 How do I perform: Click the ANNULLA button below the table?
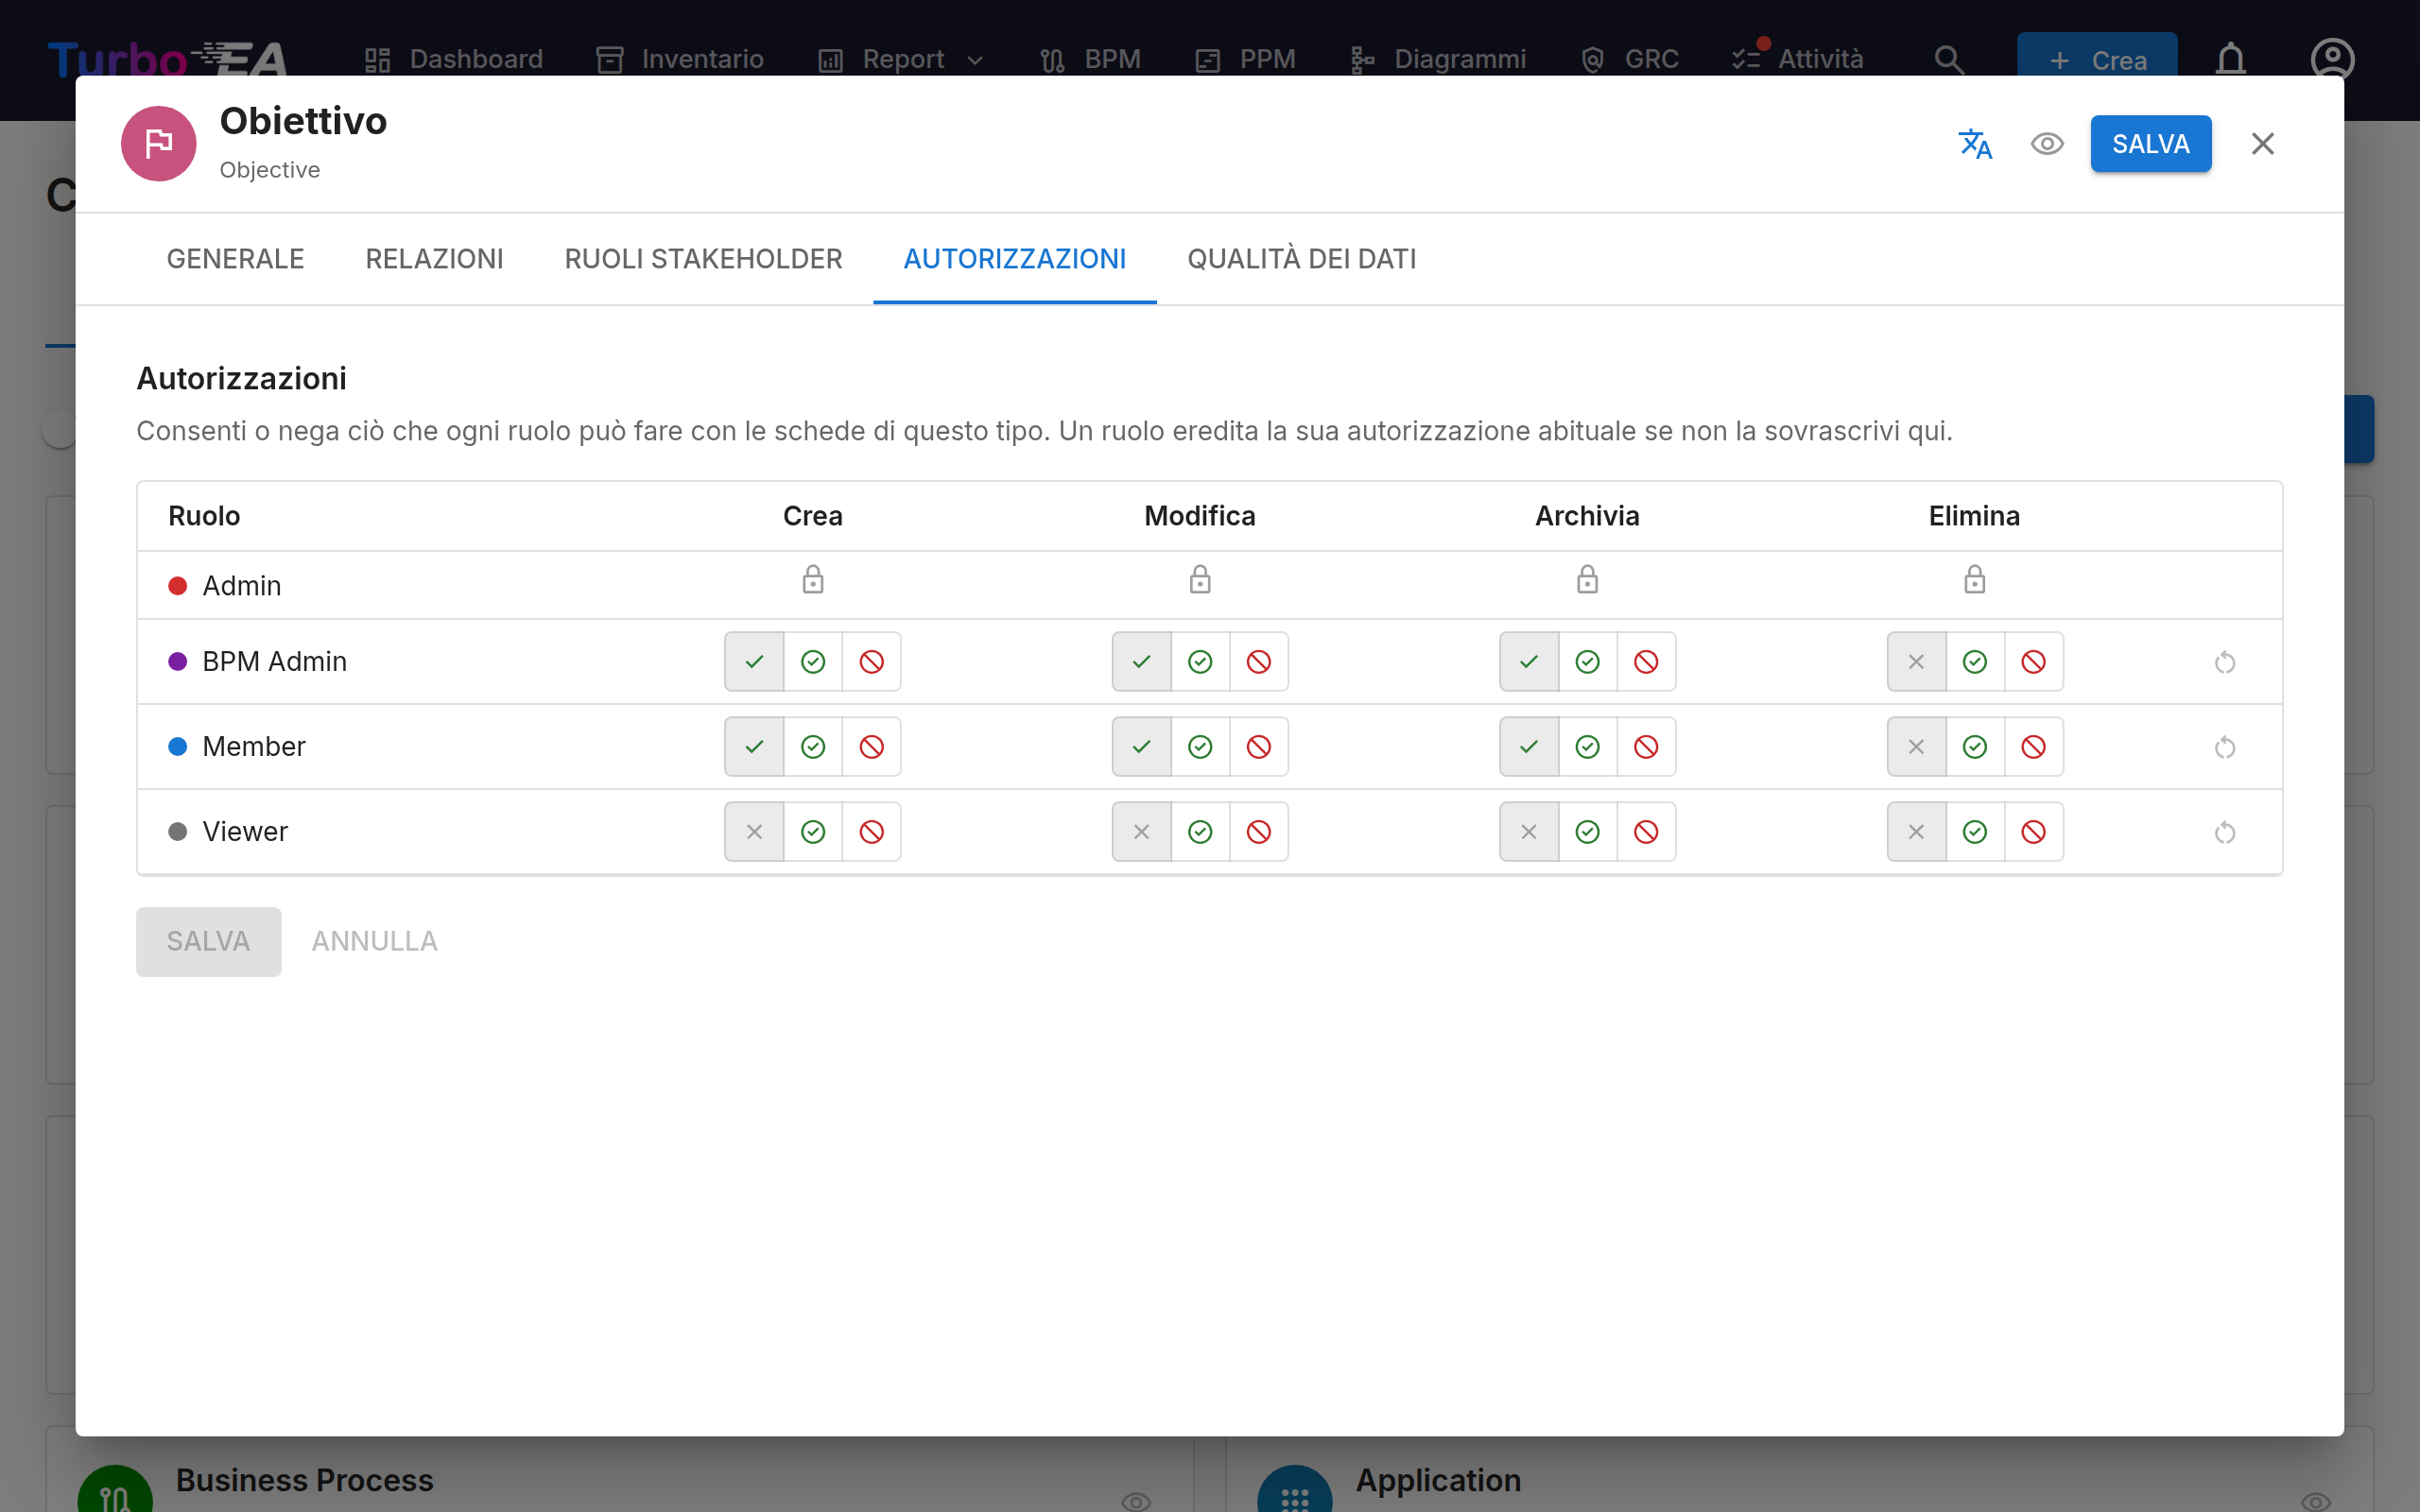tap(374, 941)
